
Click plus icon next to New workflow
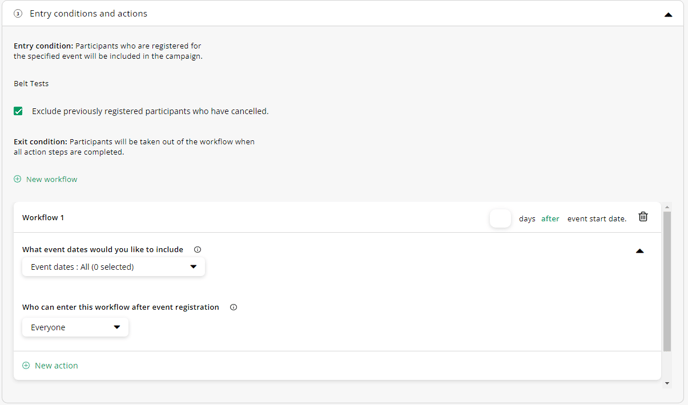pos(18,179)
